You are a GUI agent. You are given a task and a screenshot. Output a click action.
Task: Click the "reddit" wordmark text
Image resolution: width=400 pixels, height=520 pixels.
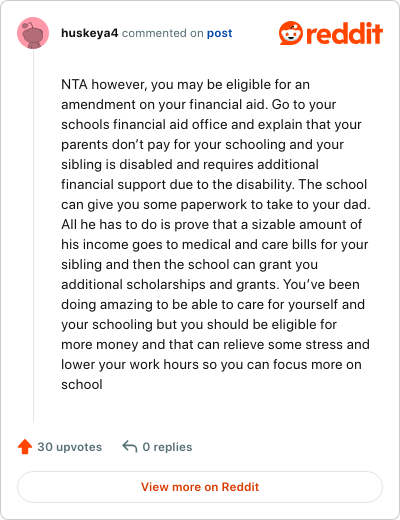(x=344, y=33)
